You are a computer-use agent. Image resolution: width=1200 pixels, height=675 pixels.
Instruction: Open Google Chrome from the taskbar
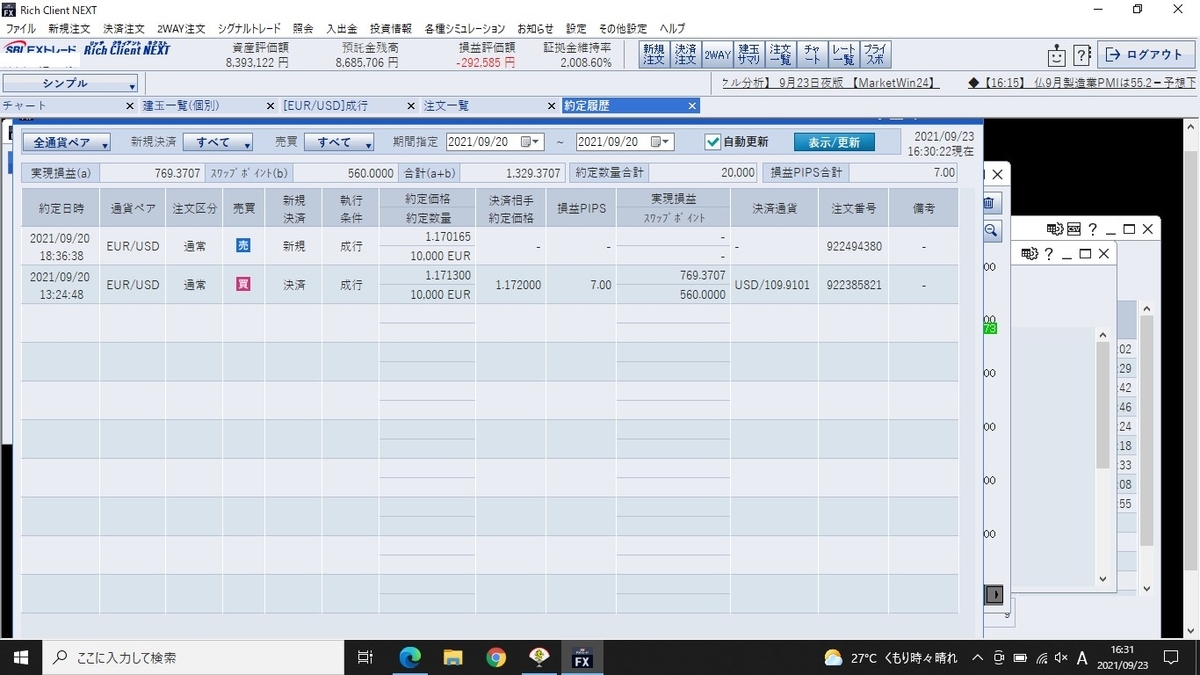click(x=496, y=657)
